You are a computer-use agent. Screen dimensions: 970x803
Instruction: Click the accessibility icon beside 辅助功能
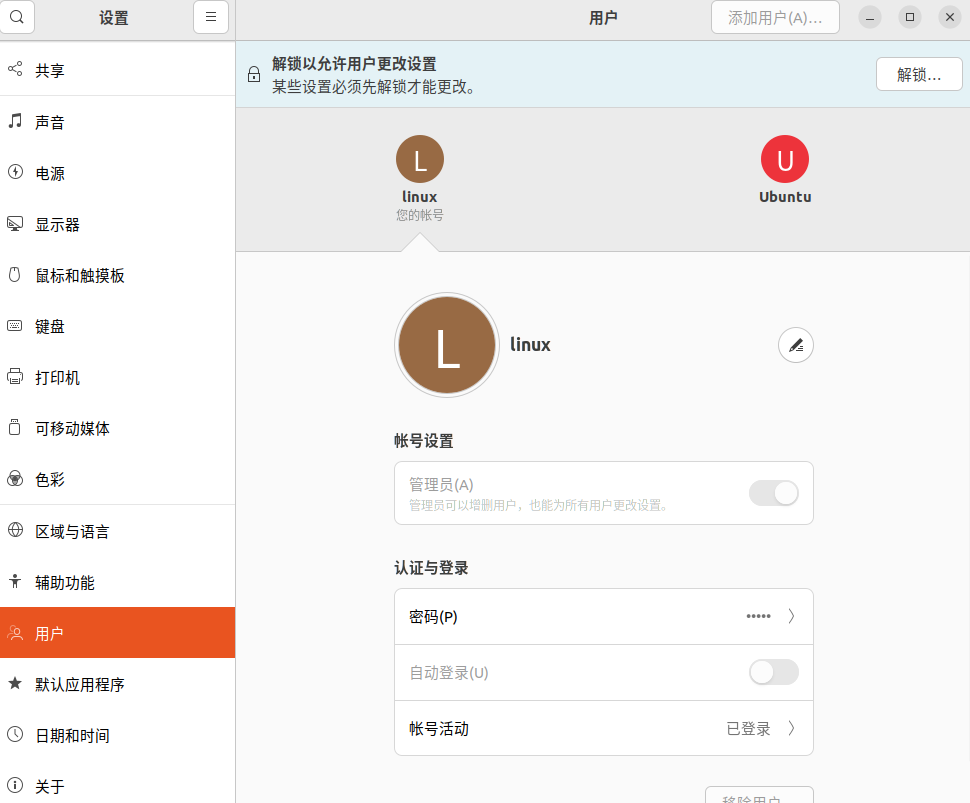click(15, 581)
